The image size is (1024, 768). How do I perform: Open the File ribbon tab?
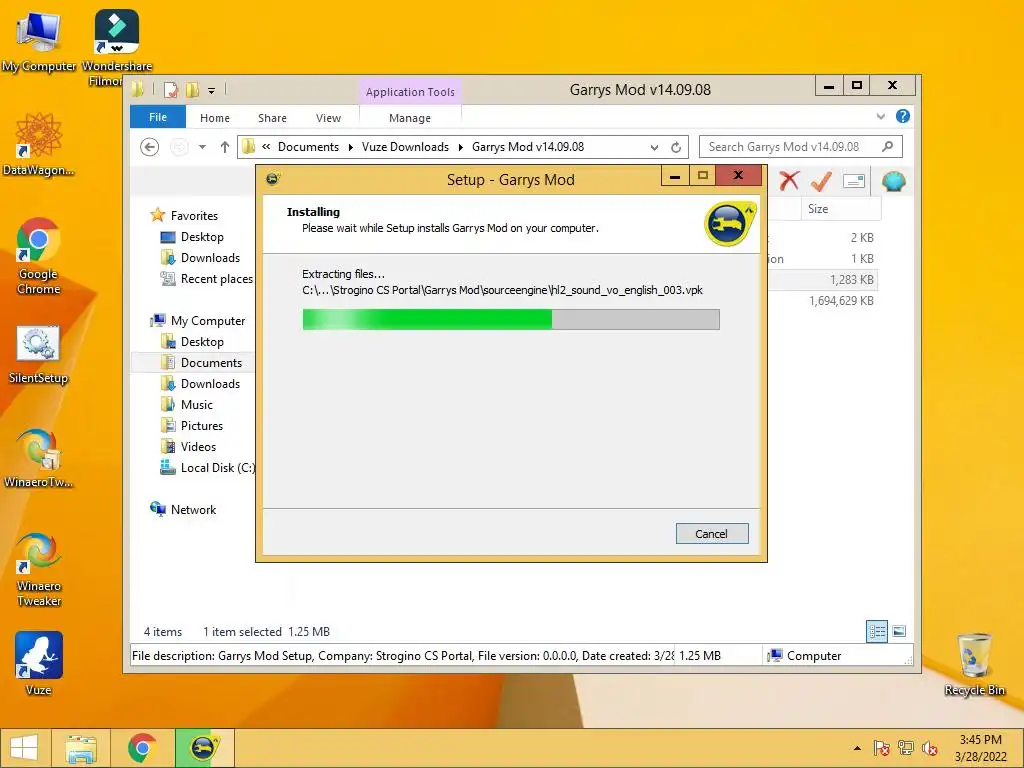click(158, 117)
